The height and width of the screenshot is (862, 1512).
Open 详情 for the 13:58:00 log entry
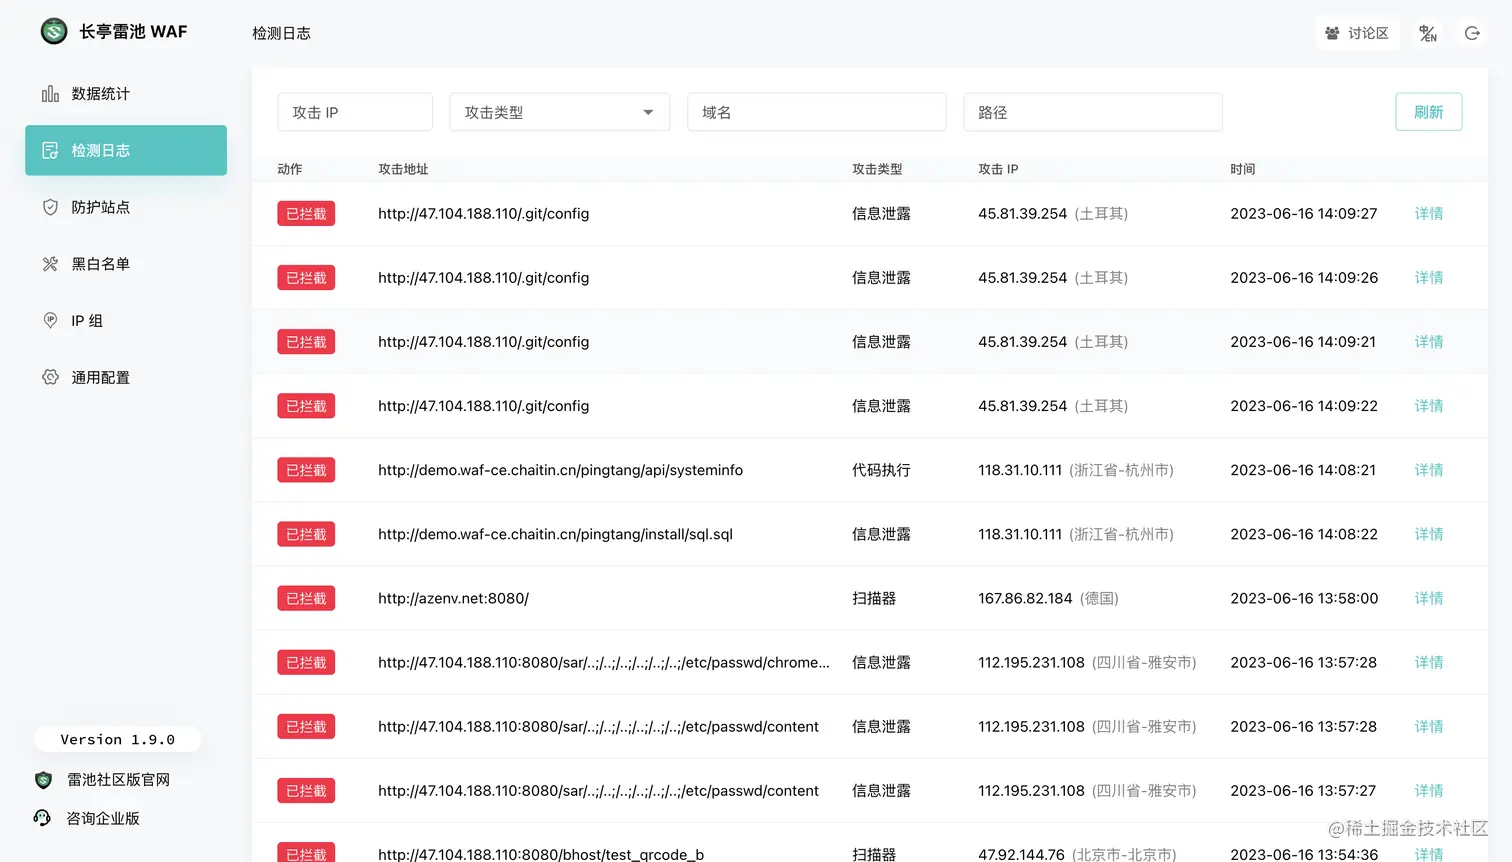[1429, 598]
